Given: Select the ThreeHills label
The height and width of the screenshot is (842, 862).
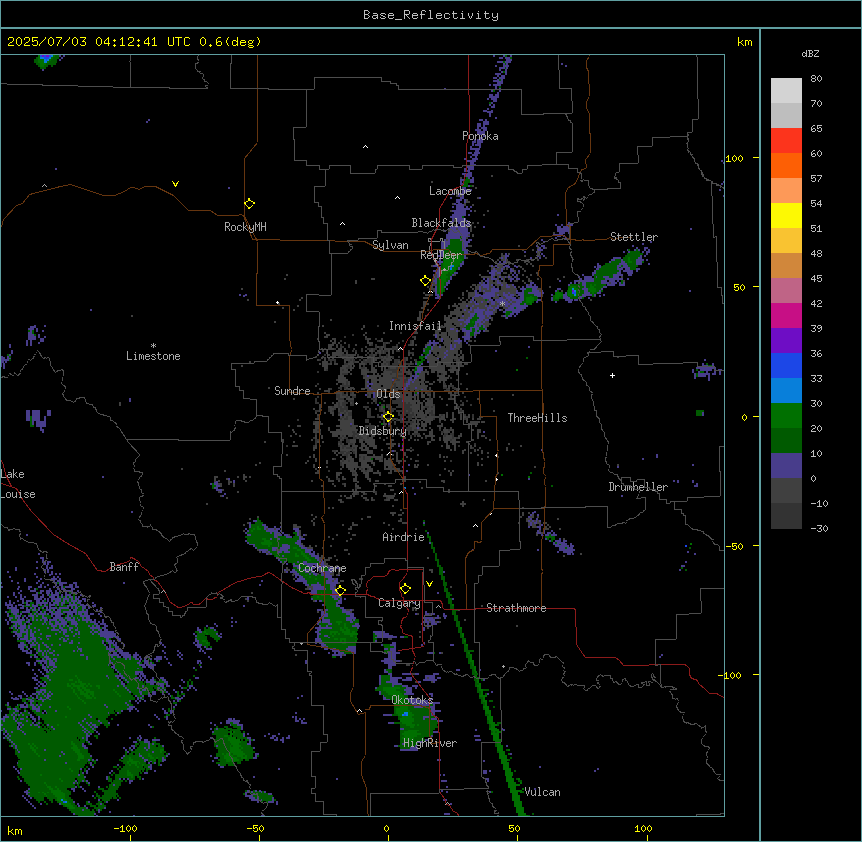Looking at the screenshot, I should click(x=537, y=418).
